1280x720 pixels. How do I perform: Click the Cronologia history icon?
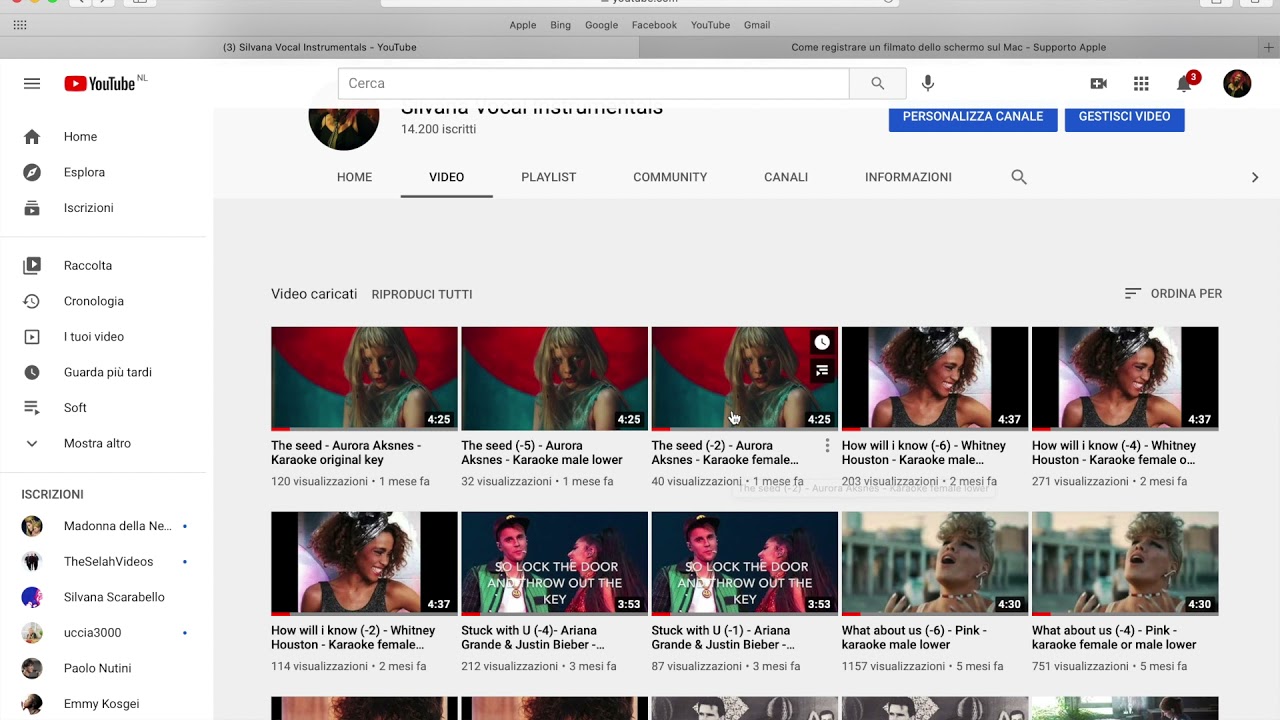click(x=32, y=301)
